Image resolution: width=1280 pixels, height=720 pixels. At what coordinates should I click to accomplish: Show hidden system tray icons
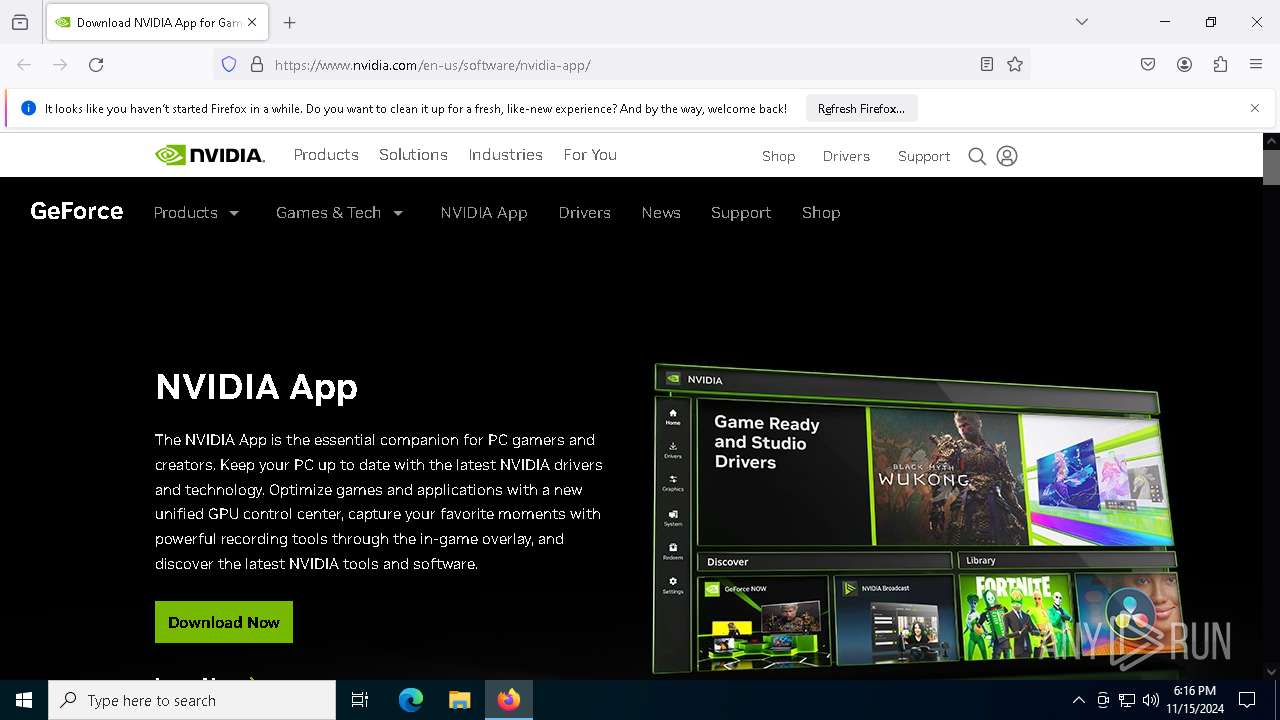pyautogui.click(x=1078, y=700)
